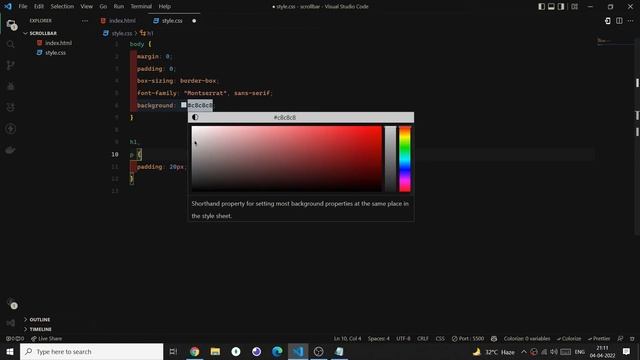Click h1 symbol in the breadcrumb

click(x=147, y=33)
